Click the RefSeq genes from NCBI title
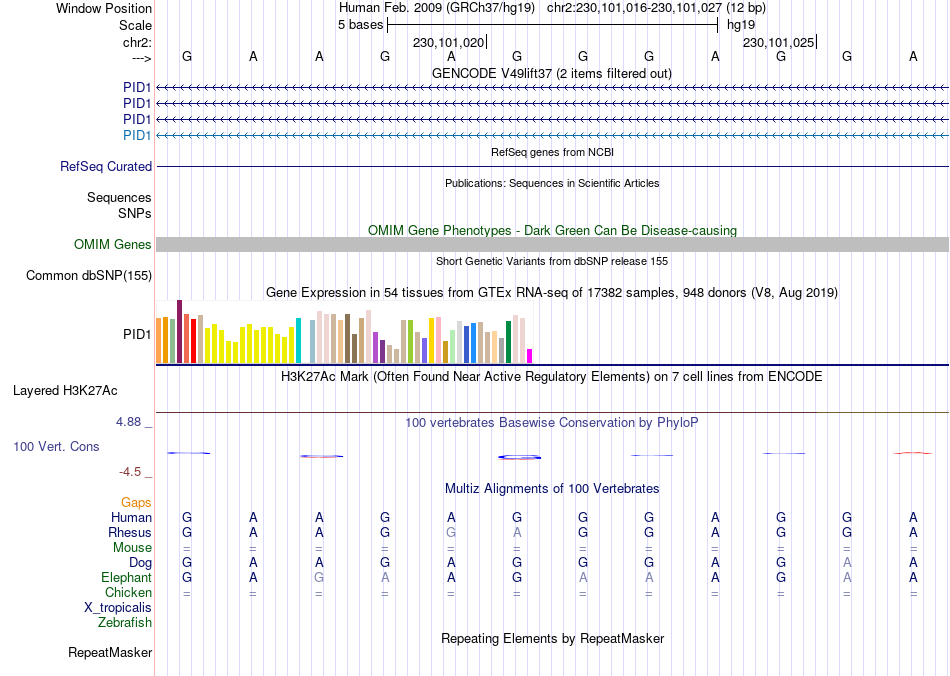This screenshot has width=950, height=676. (552, 152)
